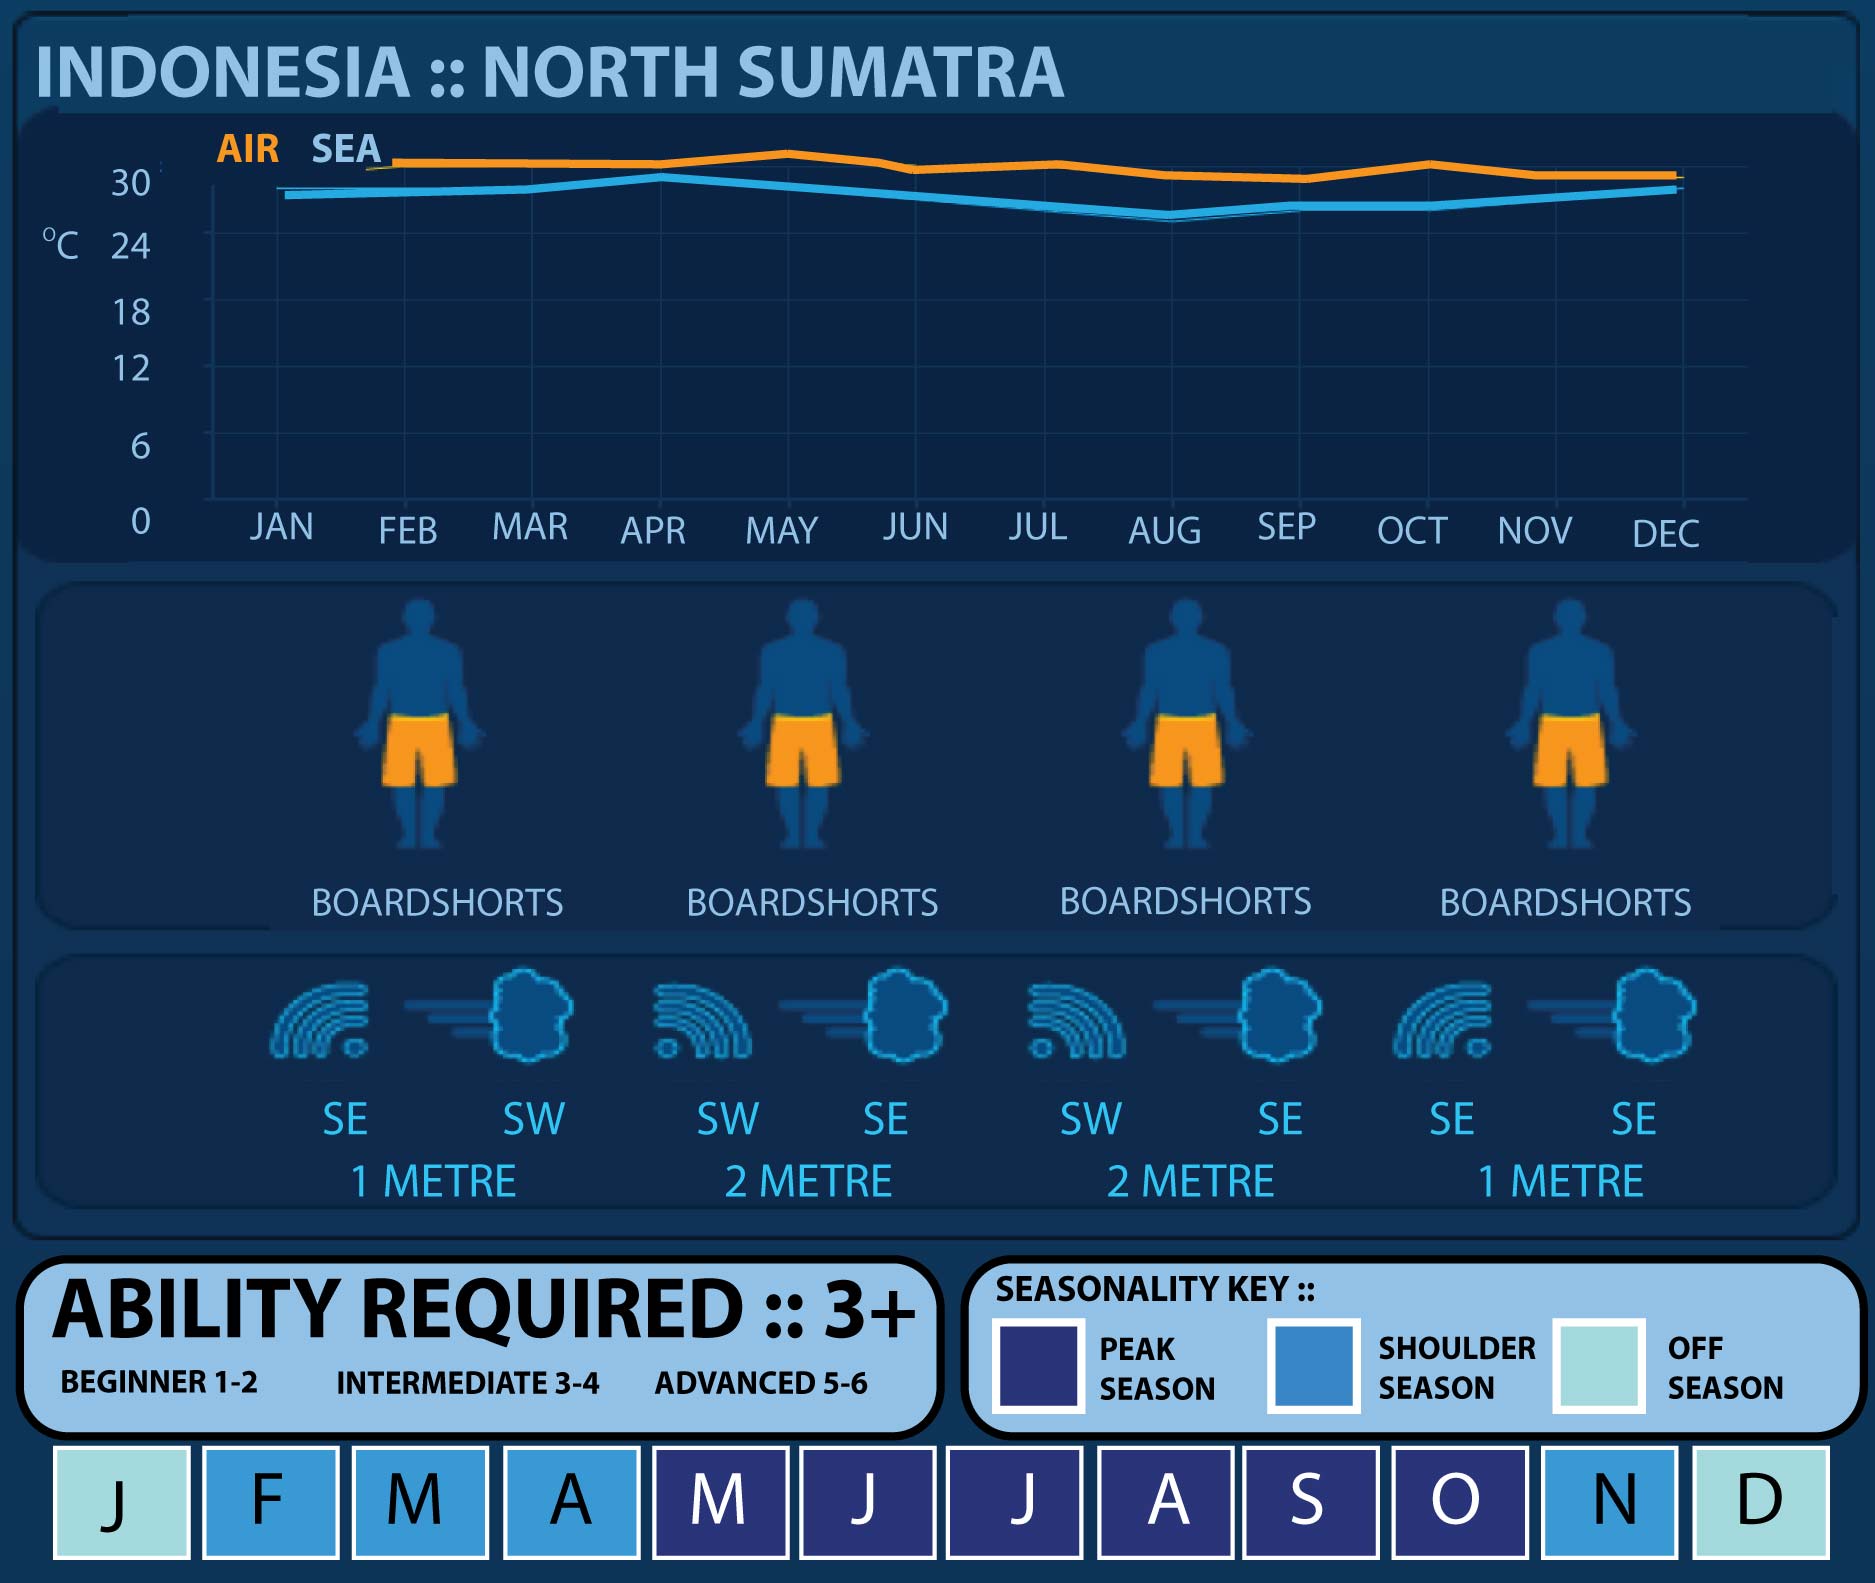Select the F February month box
This screenshot has height=1583, width=1875.
point(270,1502)
